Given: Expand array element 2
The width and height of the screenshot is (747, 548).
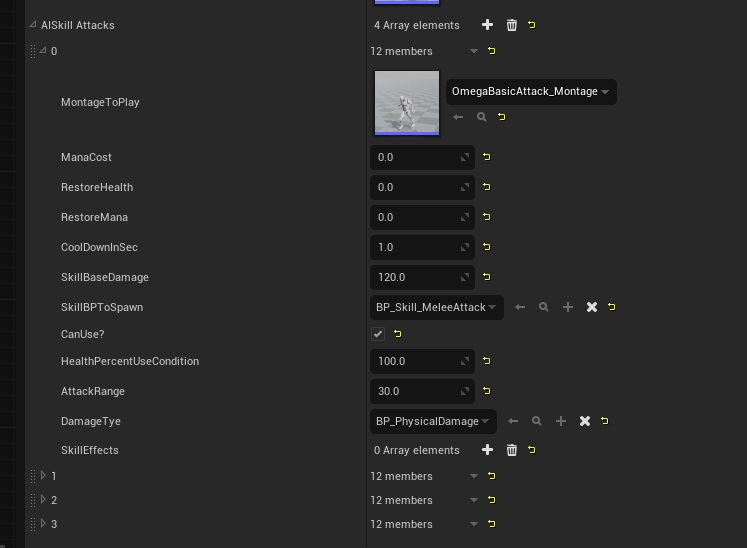Looking at the screenshot, I should (x=43, y=499).
